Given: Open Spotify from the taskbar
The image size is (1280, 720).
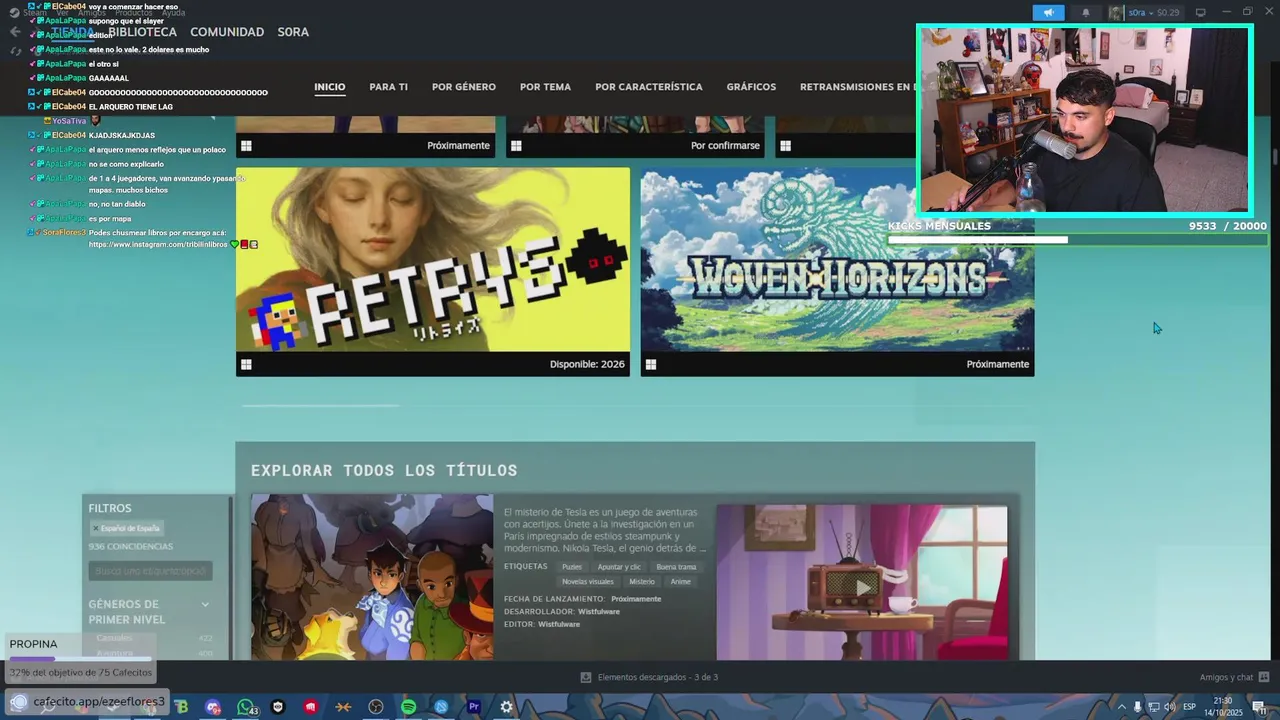Looking at the screenshot, I should (x=408, y=707).
